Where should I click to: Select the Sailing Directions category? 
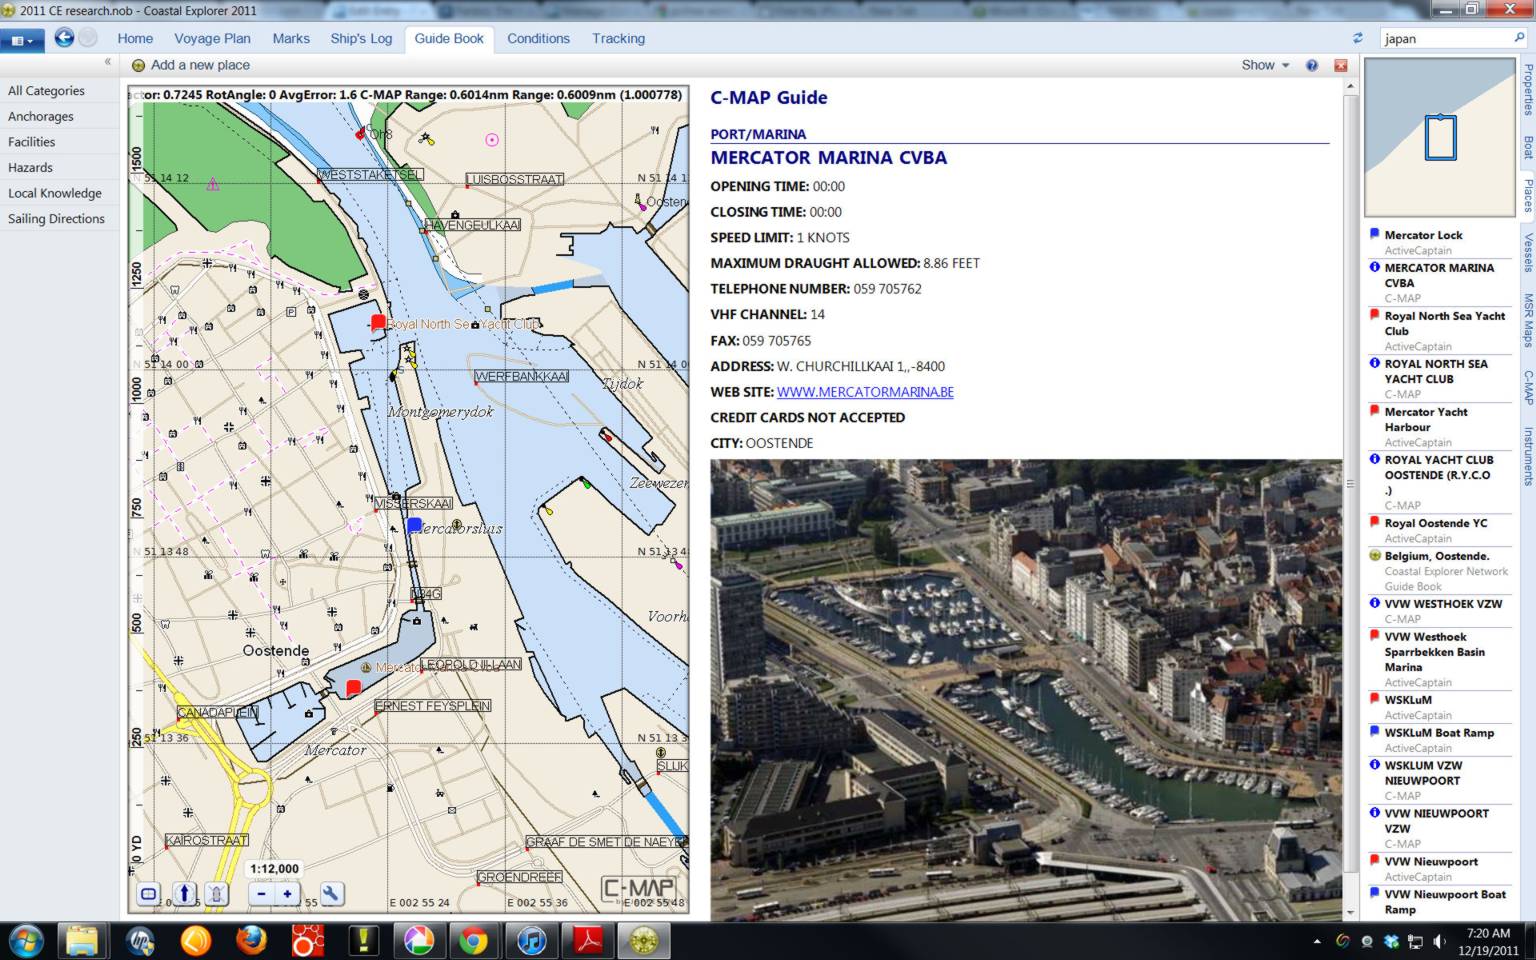pos(60,218)
